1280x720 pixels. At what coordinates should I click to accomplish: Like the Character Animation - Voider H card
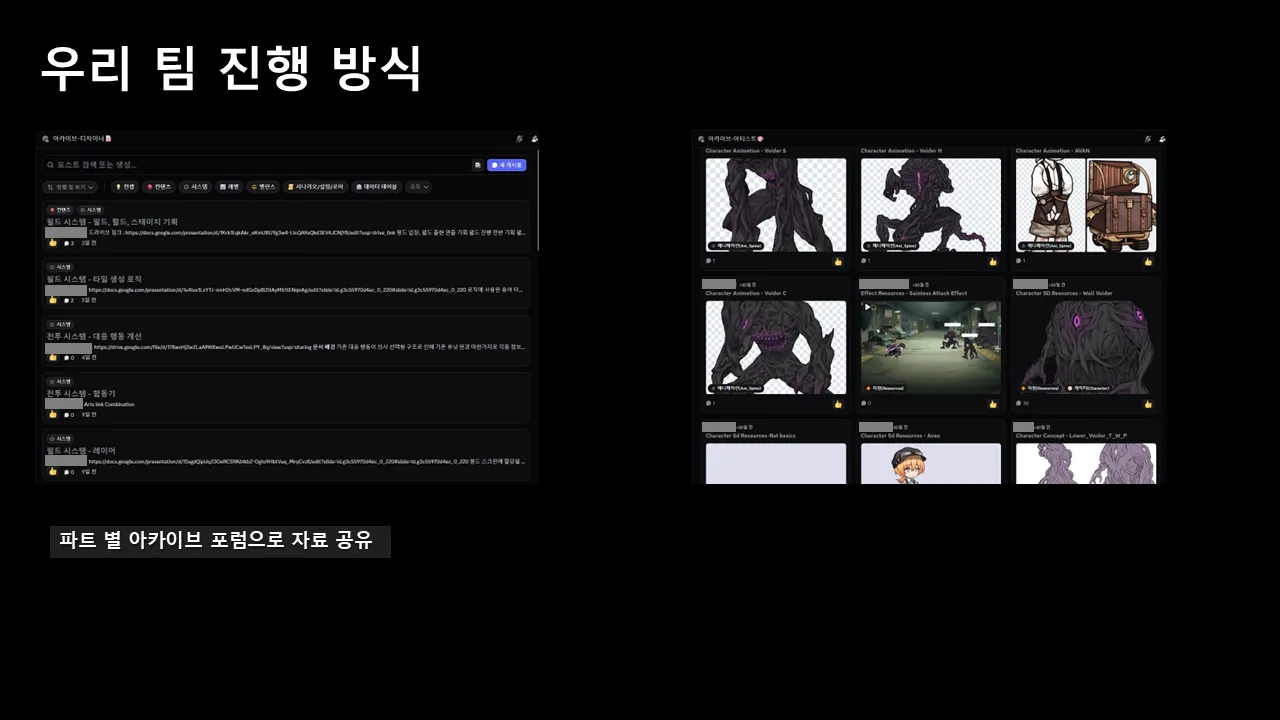(993, 261)
